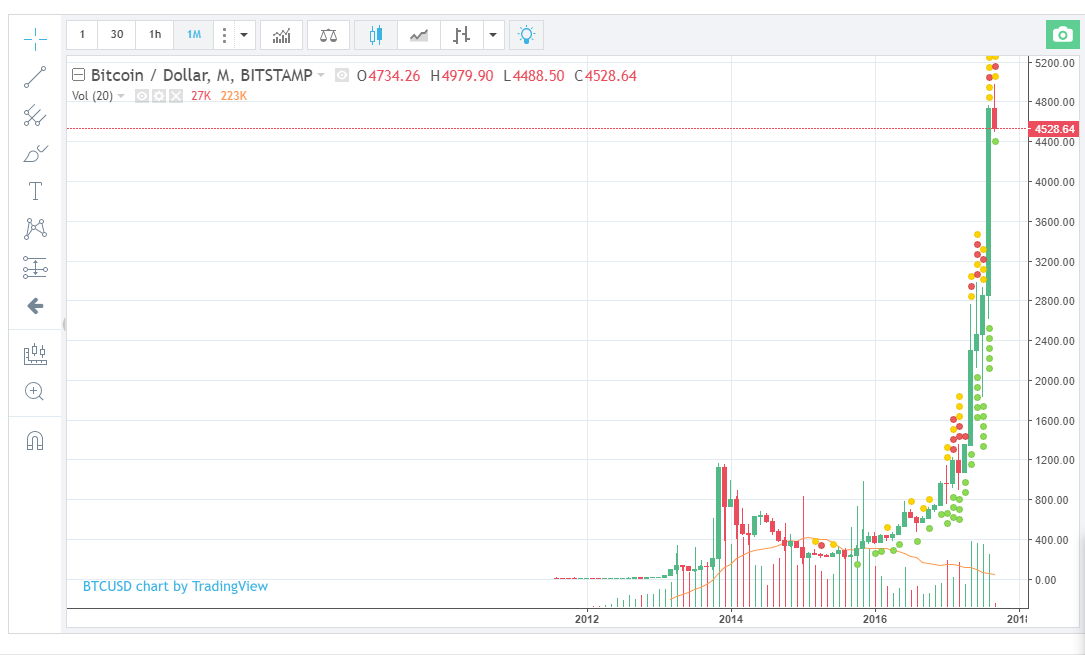Switch to area chart style
Image resolution: width=1085 pixels, height=655 pixels.
pos(419,35)
